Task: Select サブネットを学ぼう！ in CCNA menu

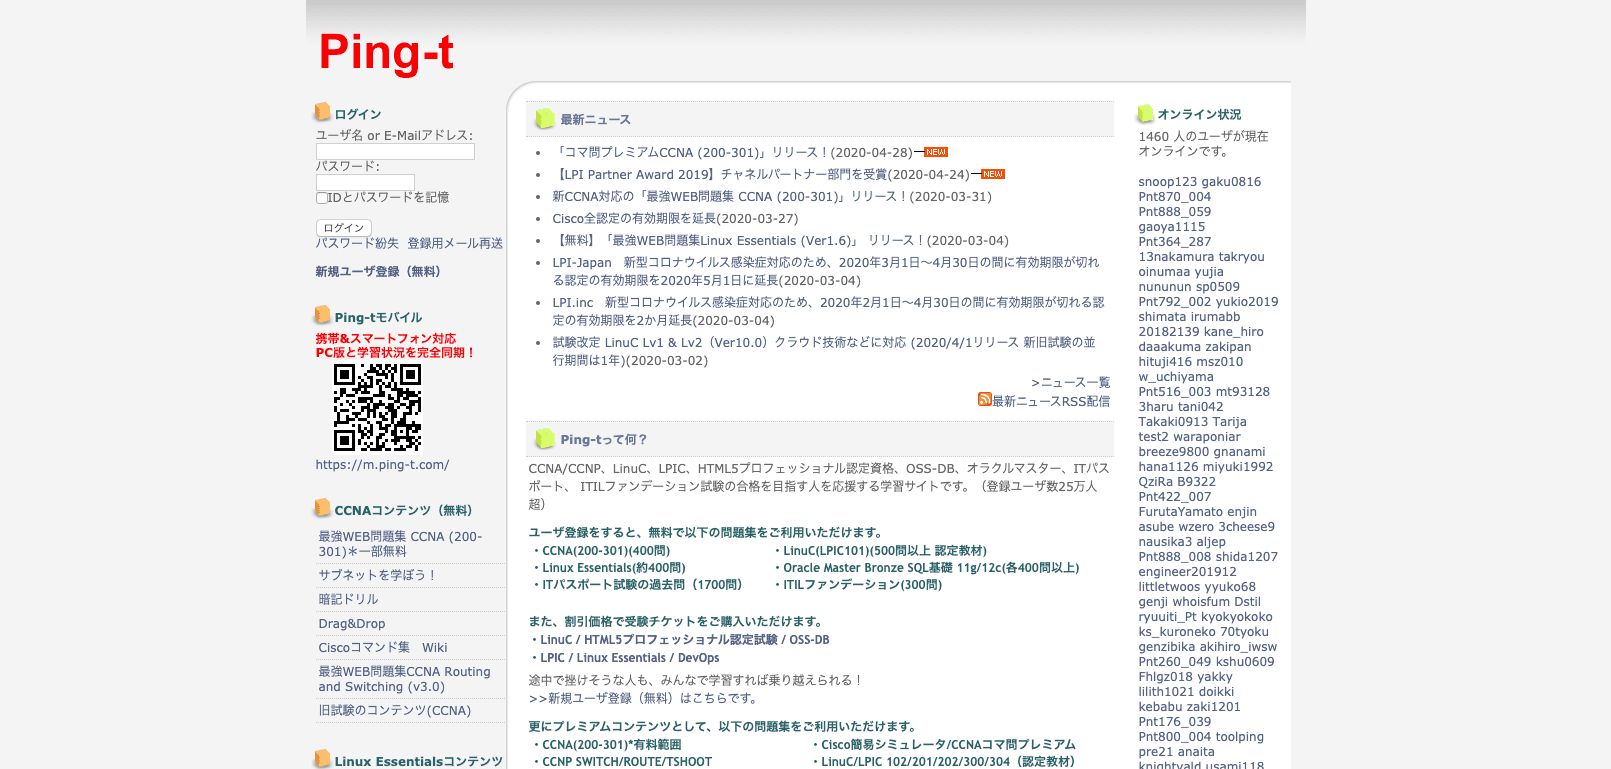Action: pos(377,575)
